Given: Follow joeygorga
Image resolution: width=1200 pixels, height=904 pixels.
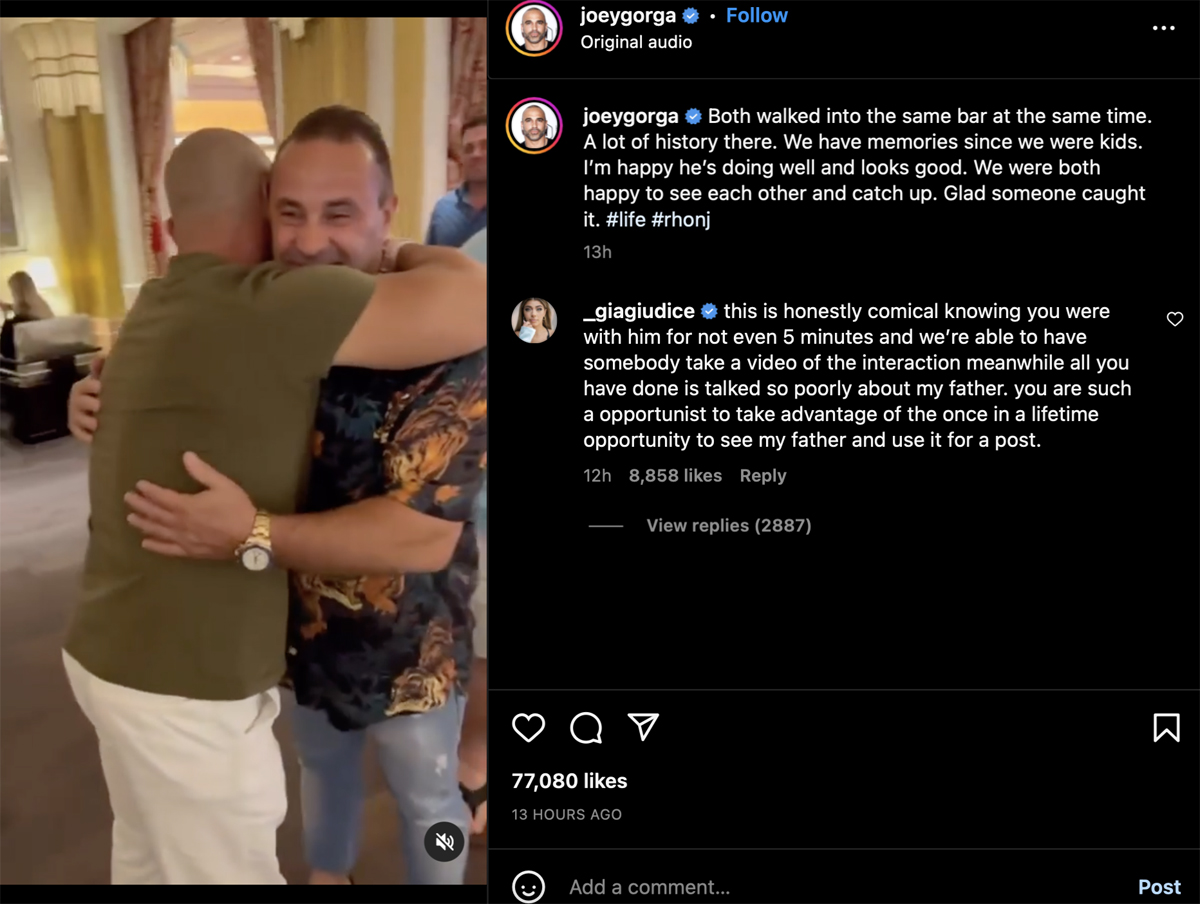Looking at the screenshot, I should click(756, 15).
